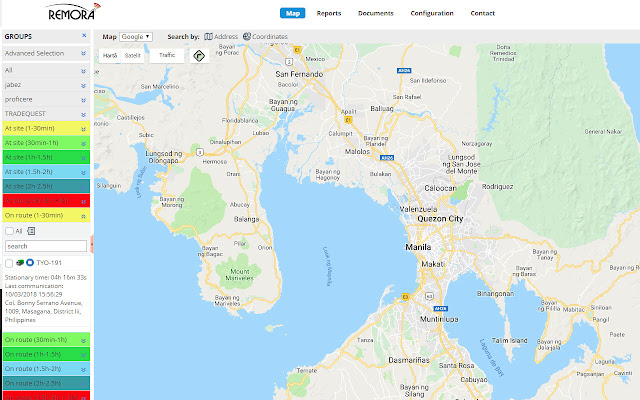Click the Binangonan label on the map
The width and height of the screenshot is (640, 400).
(496, 293)
